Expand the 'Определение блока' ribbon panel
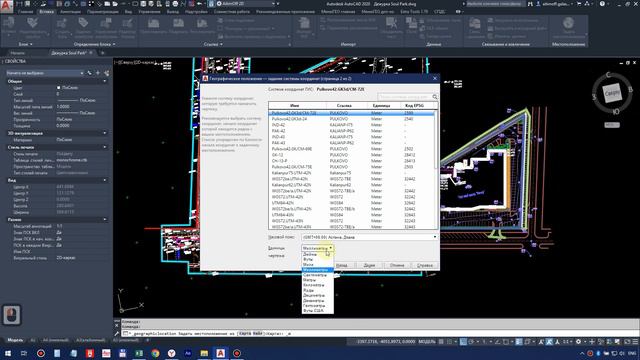The height and width of the screenshot is (360, 640). pos(94,44)
